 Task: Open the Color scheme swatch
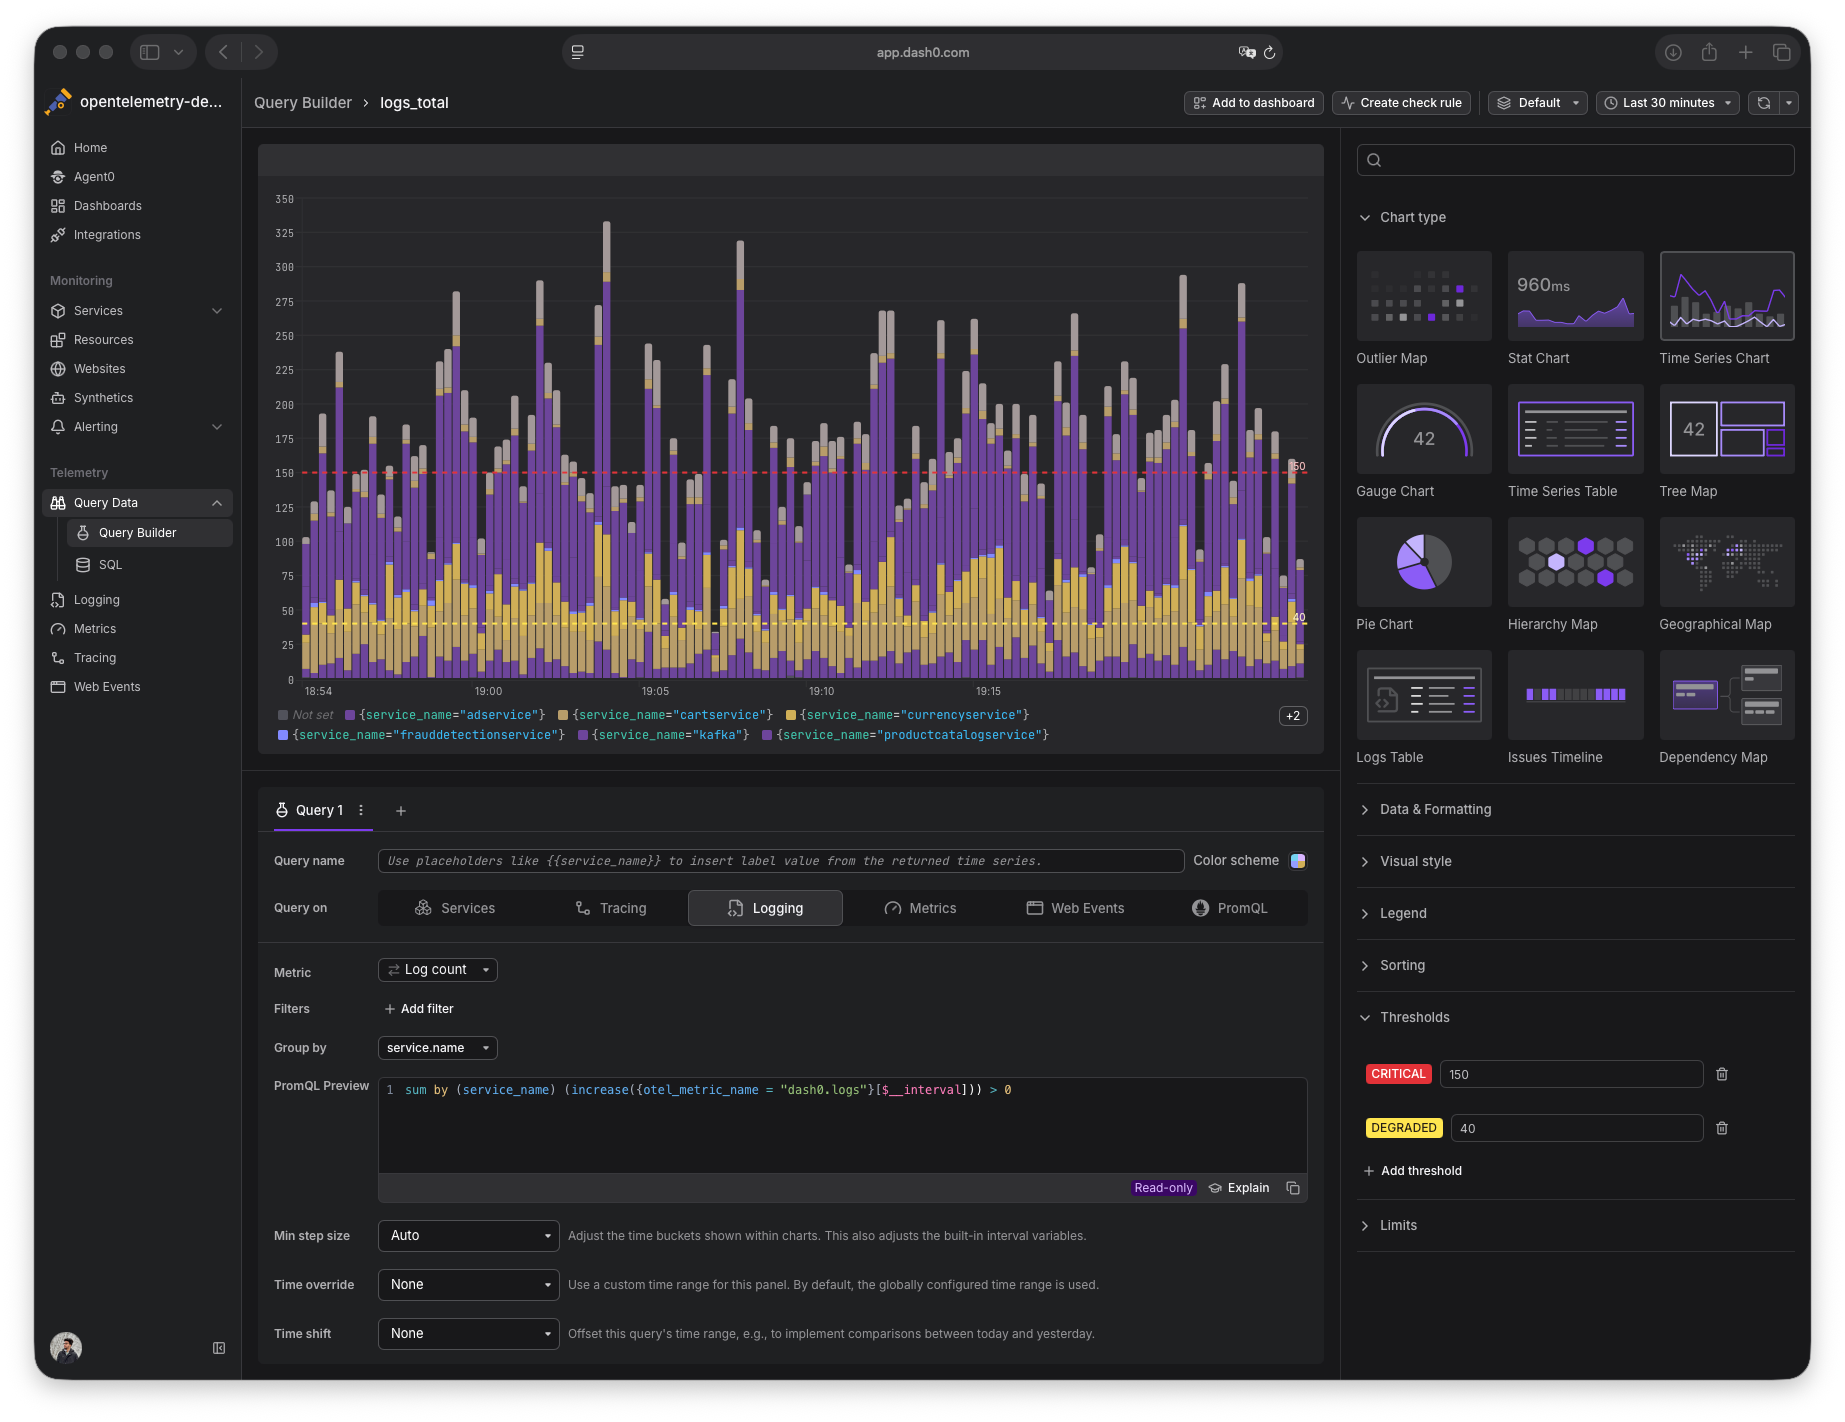tap(1297, 861)
